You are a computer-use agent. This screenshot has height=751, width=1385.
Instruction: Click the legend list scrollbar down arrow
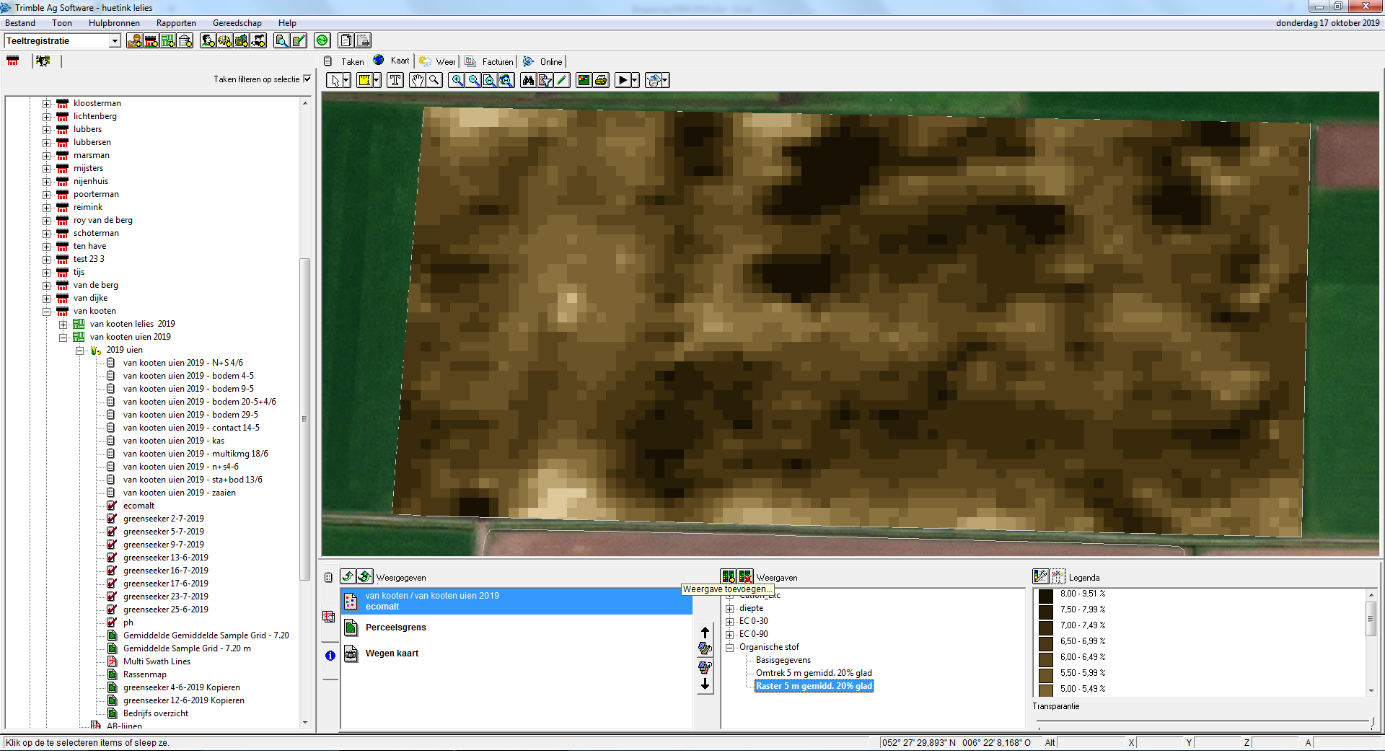click(x=1371, y=690)
